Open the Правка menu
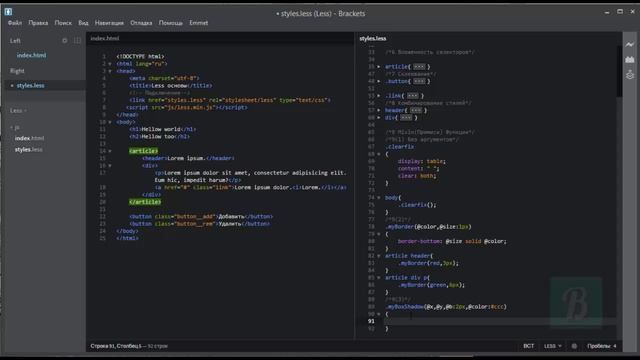Viewport: 640px width, 360px height. pos(38,23)
